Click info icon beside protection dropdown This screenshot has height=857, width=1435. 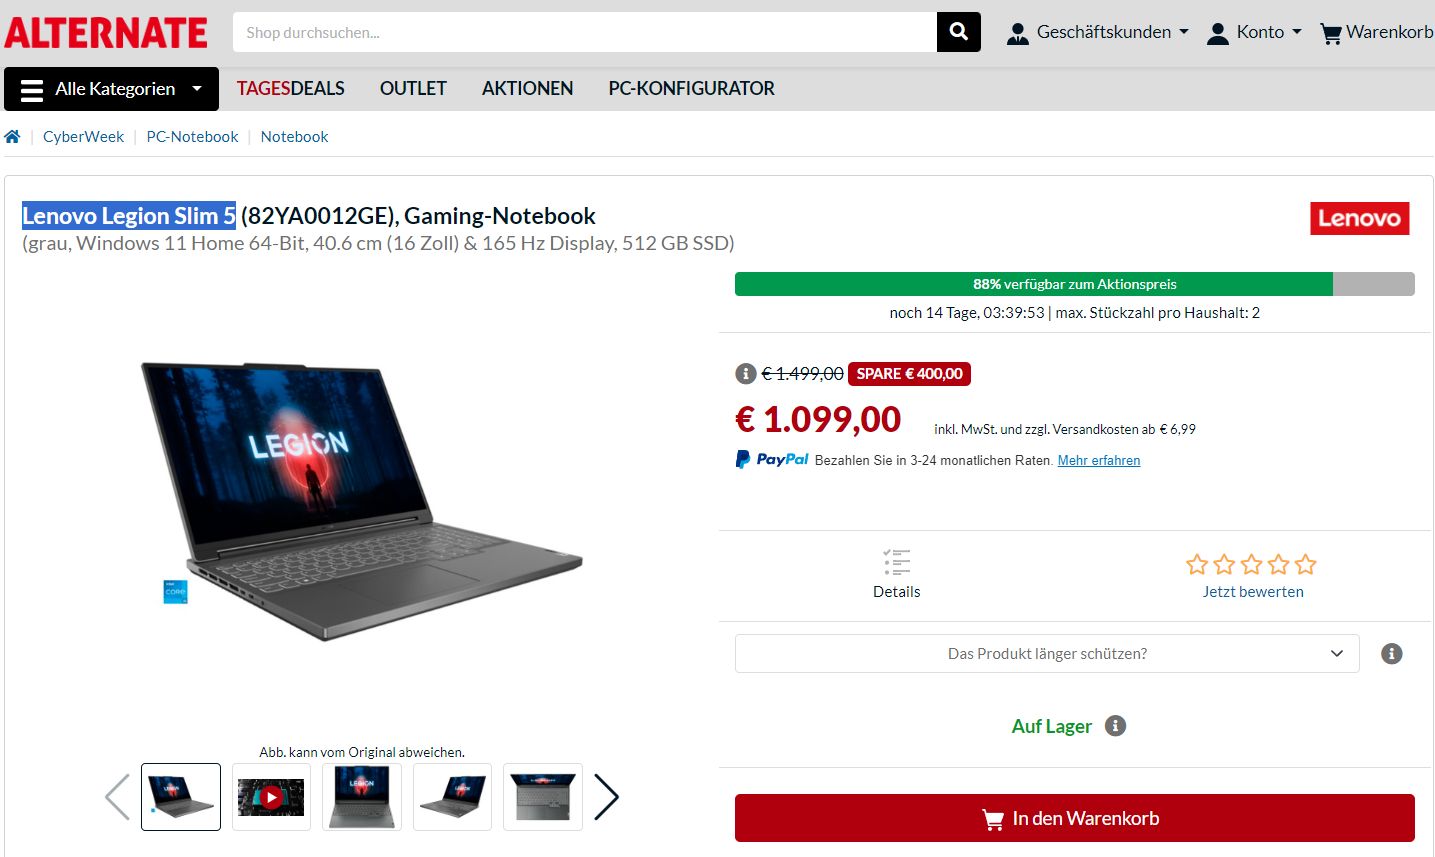[x=1391, y=654]
